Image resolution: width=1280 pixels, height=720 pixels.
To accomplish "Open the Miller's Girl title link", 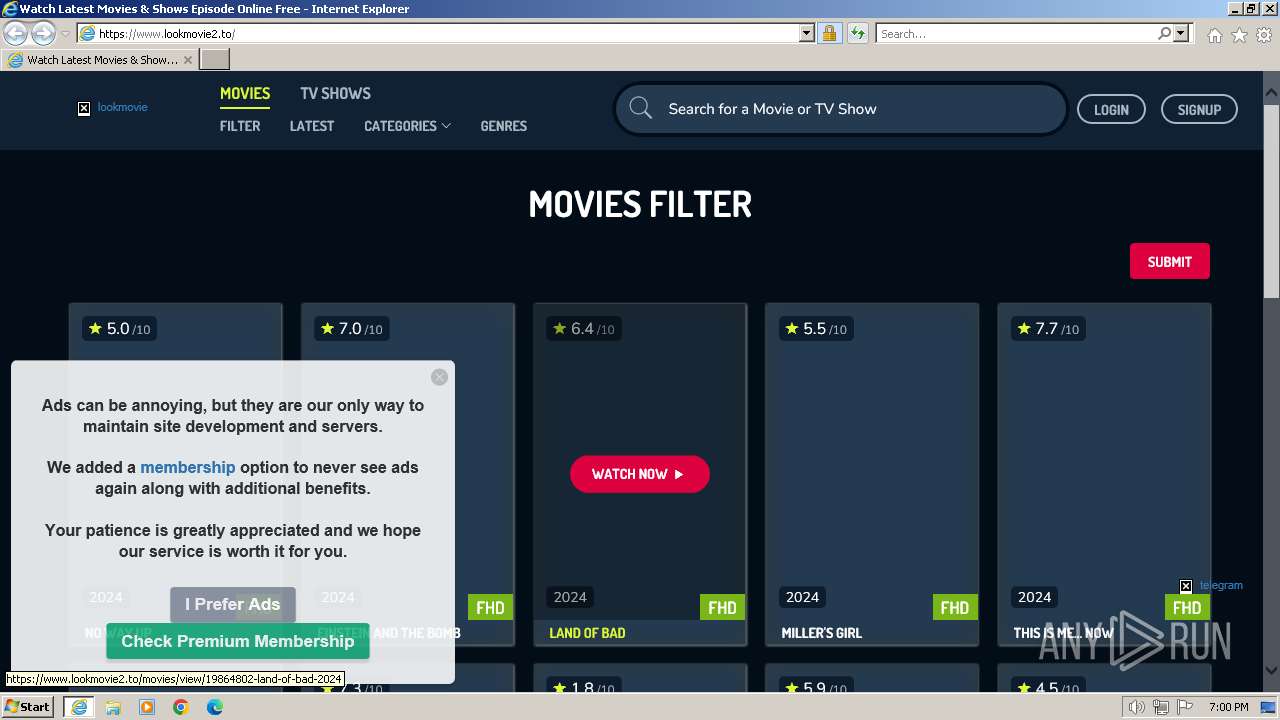I will point(821,633).
